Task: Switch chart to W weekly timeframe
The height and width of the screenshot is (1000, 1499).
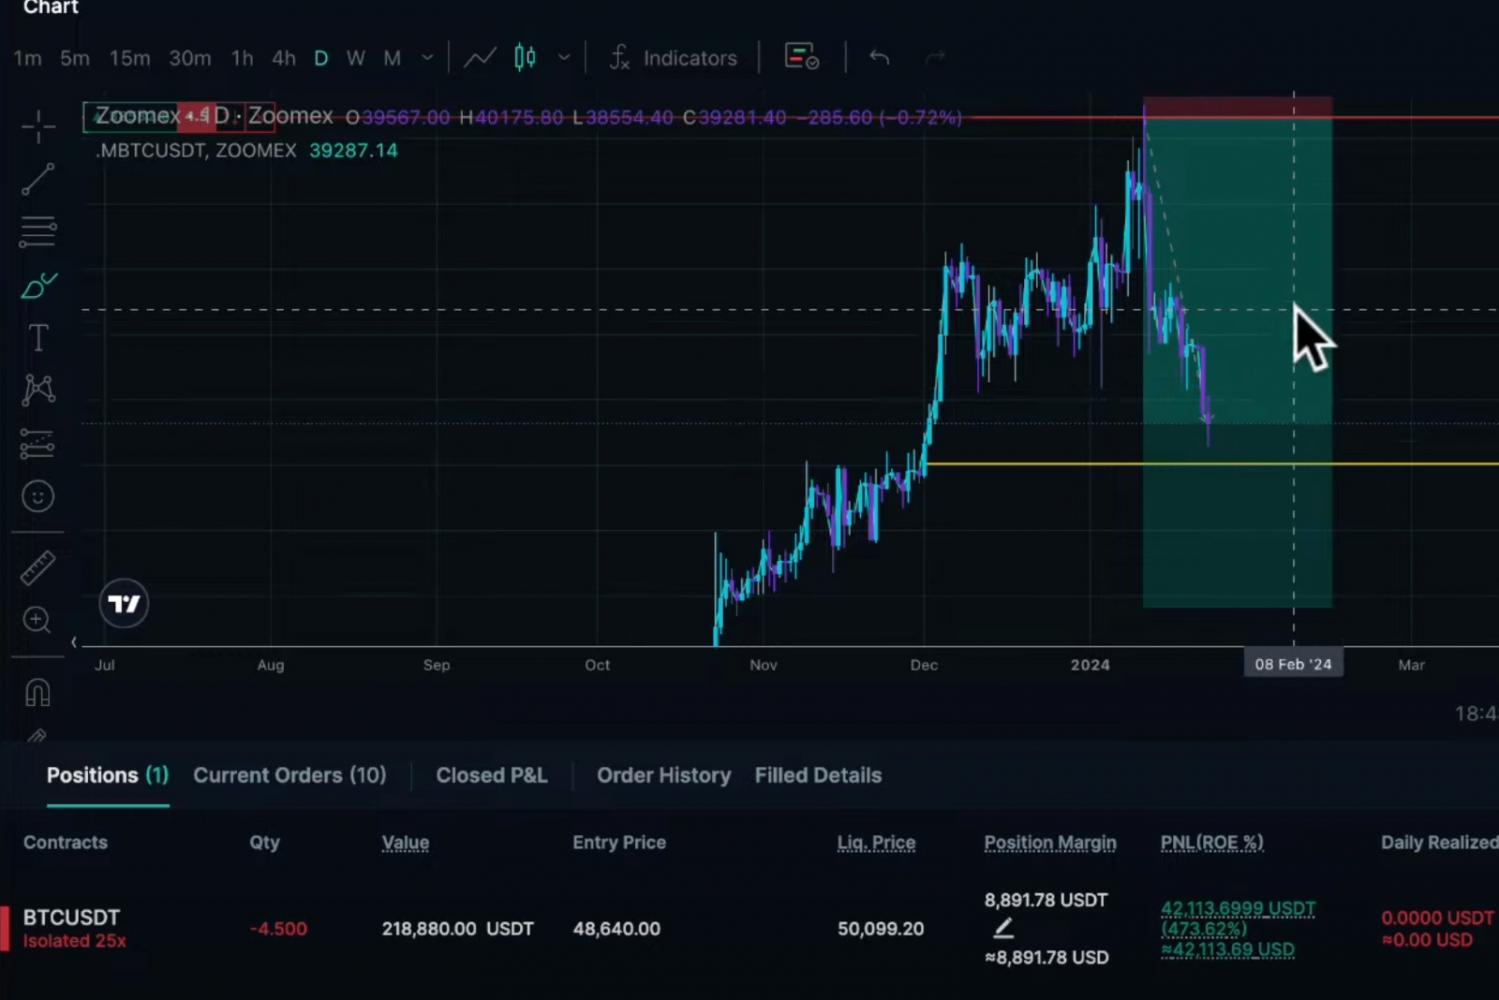Action: coord(355,58)
